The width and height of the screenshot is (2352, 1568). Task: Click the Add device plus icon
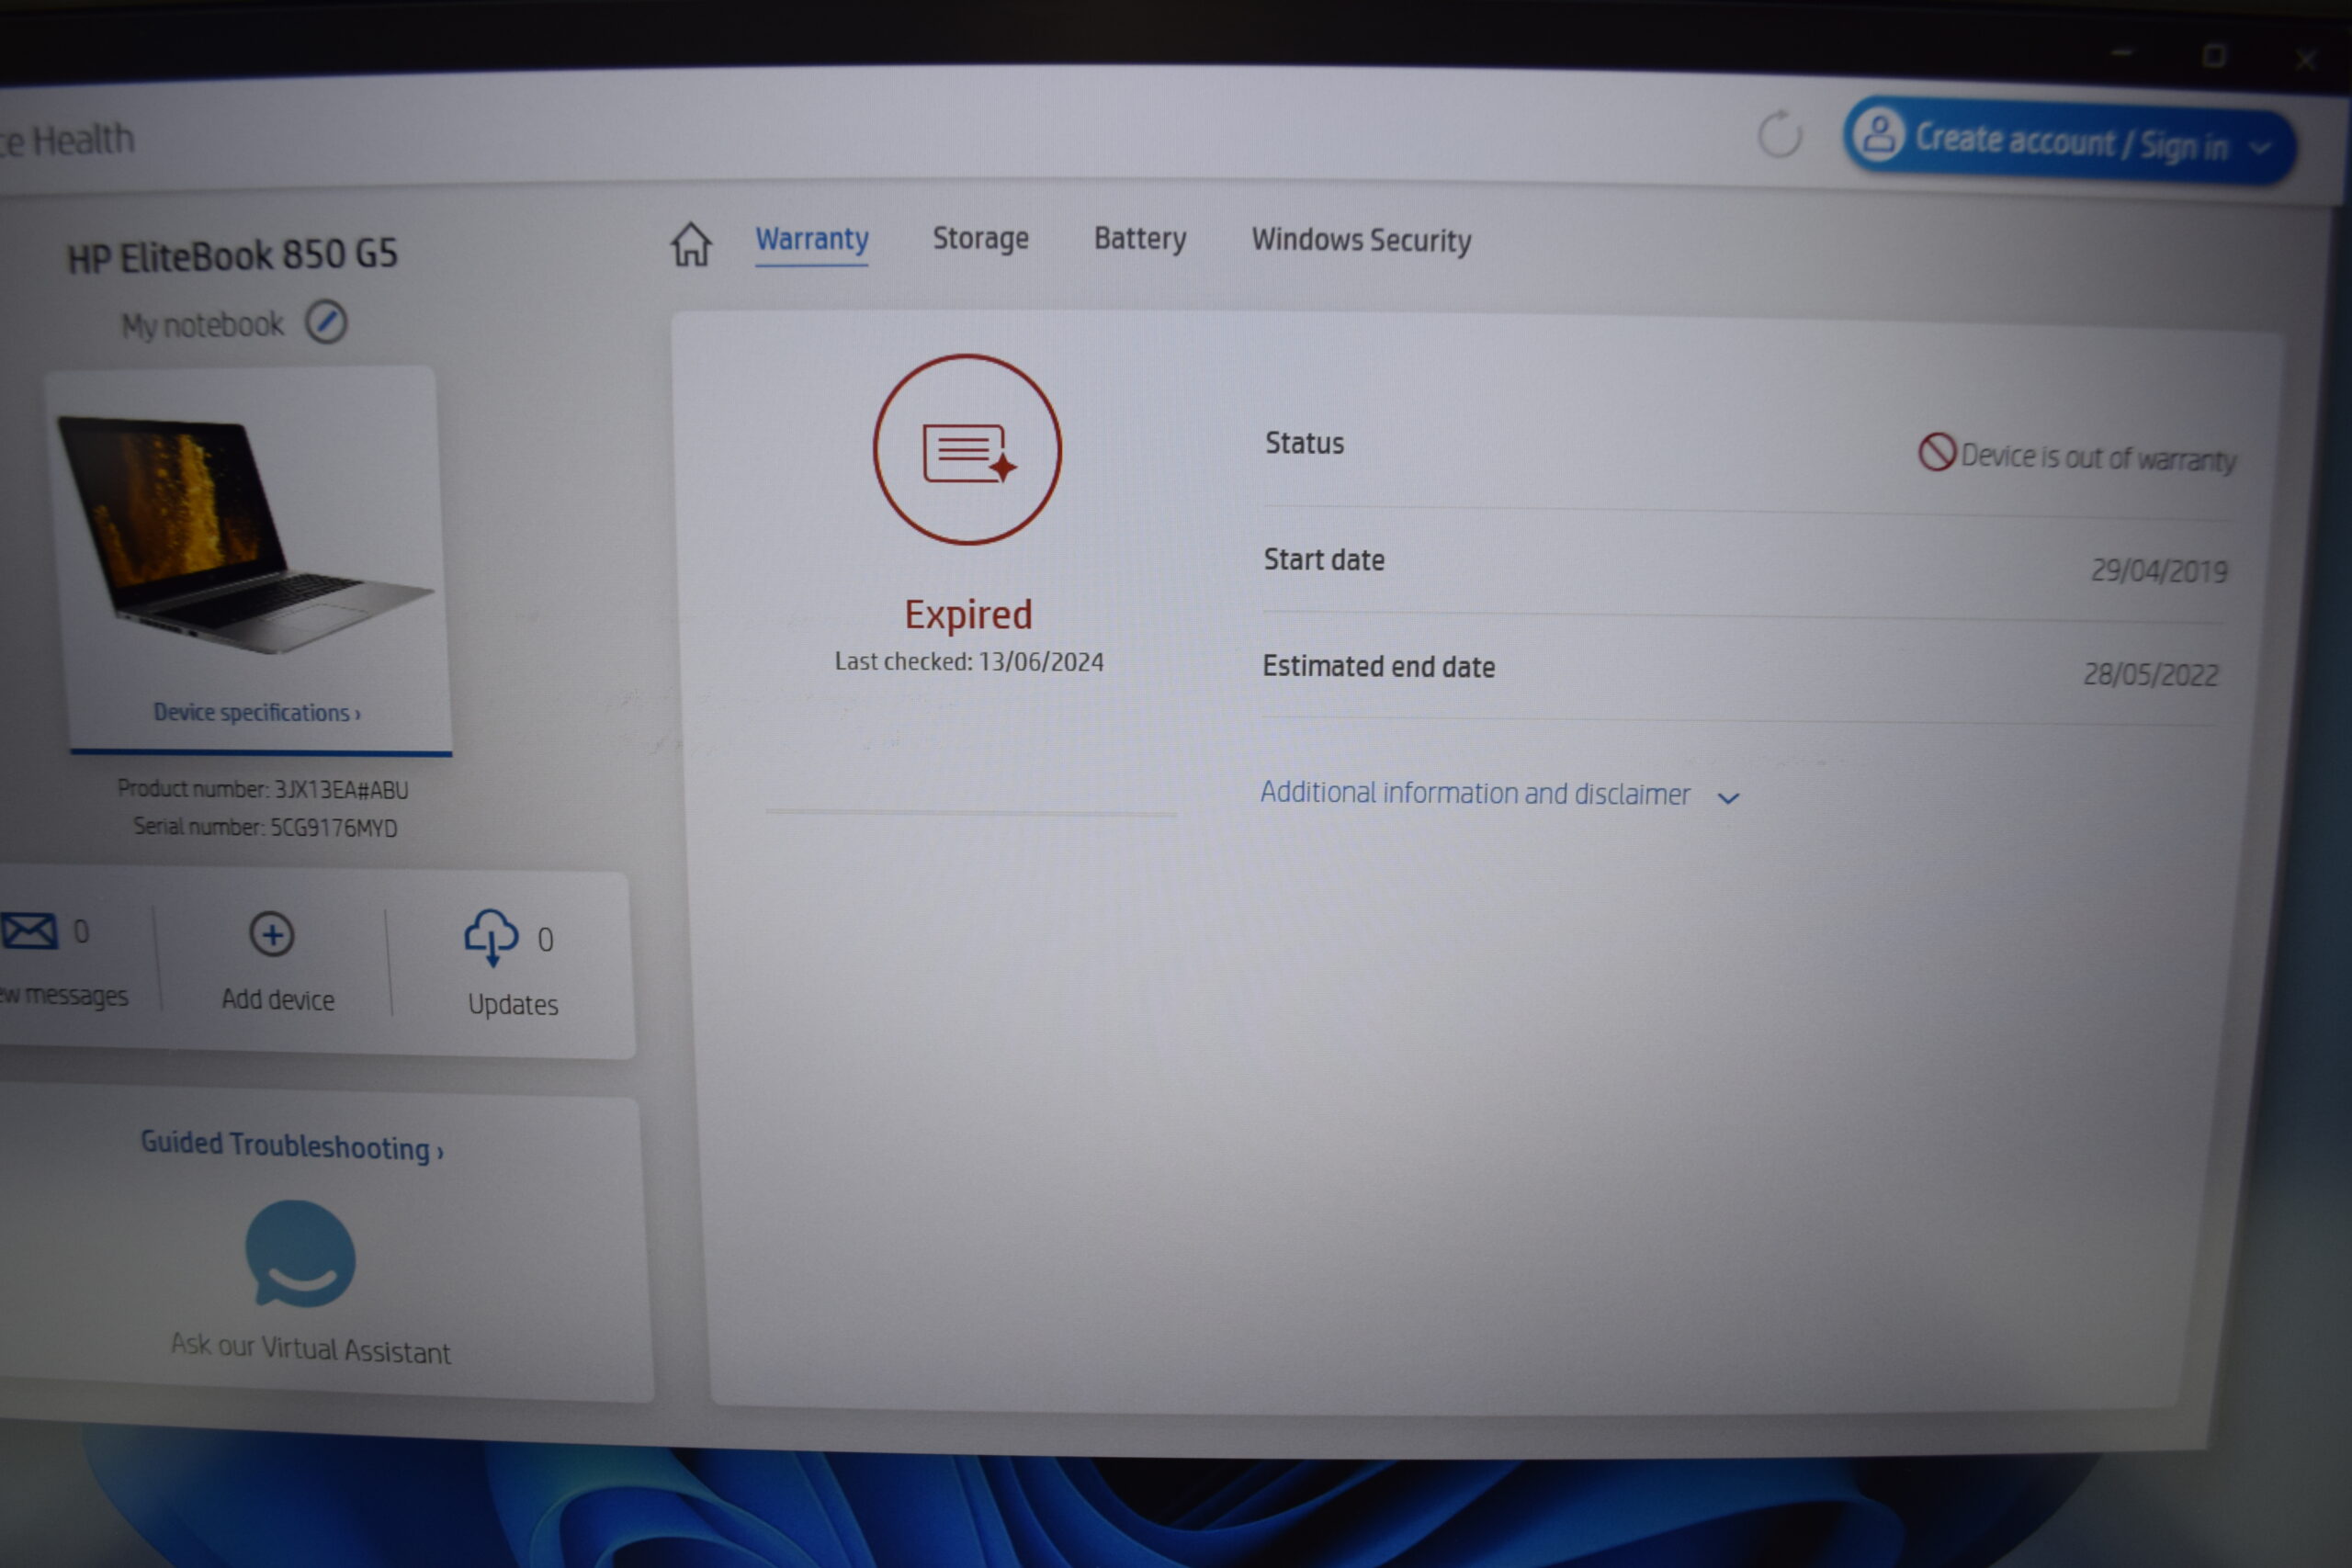click(271, 935)
